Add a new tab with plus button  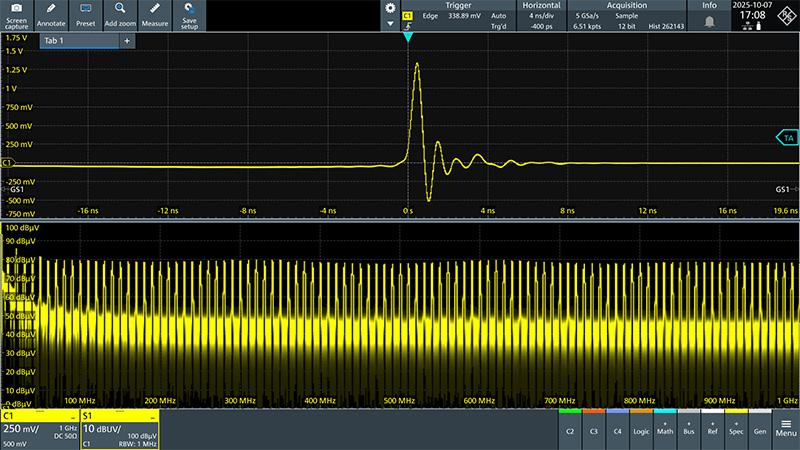tap(126, 41)
